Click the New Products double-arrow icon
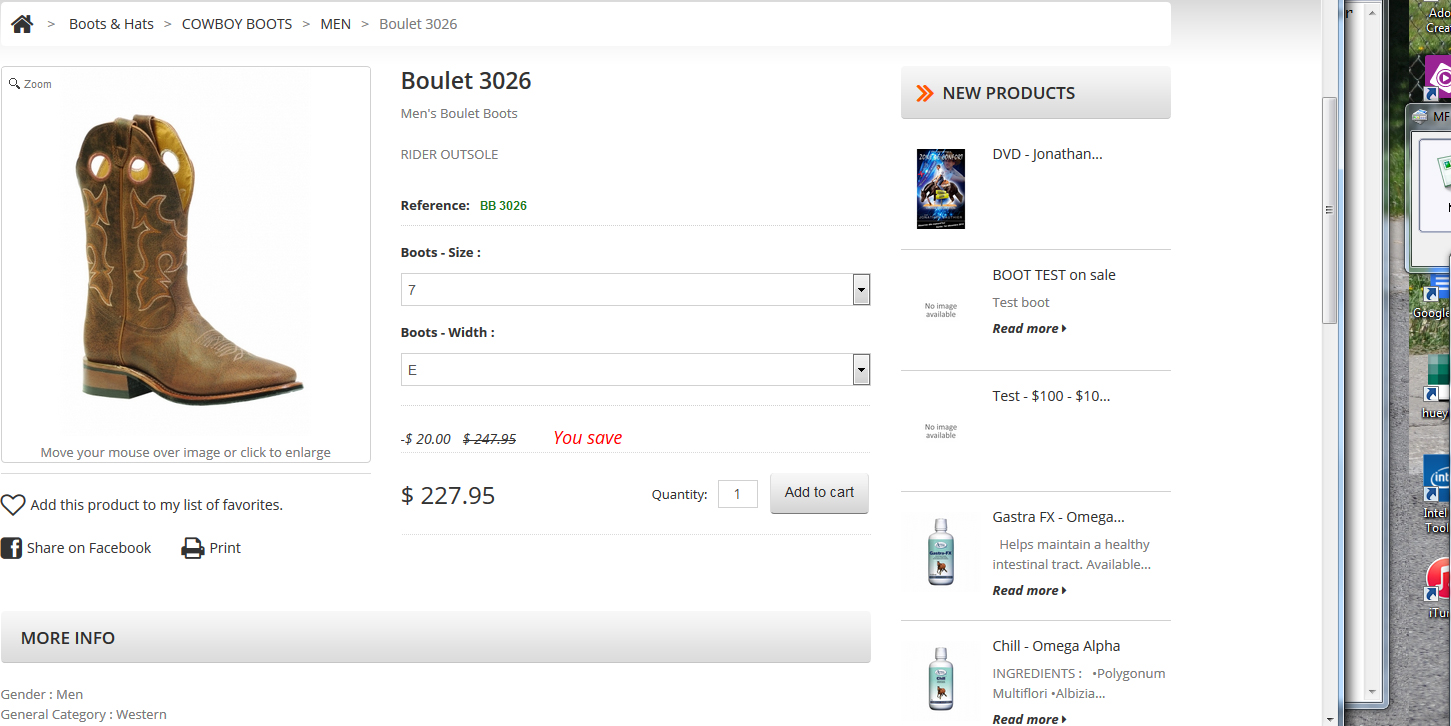This screenshot has width=1451, height=726. point(925,93)
